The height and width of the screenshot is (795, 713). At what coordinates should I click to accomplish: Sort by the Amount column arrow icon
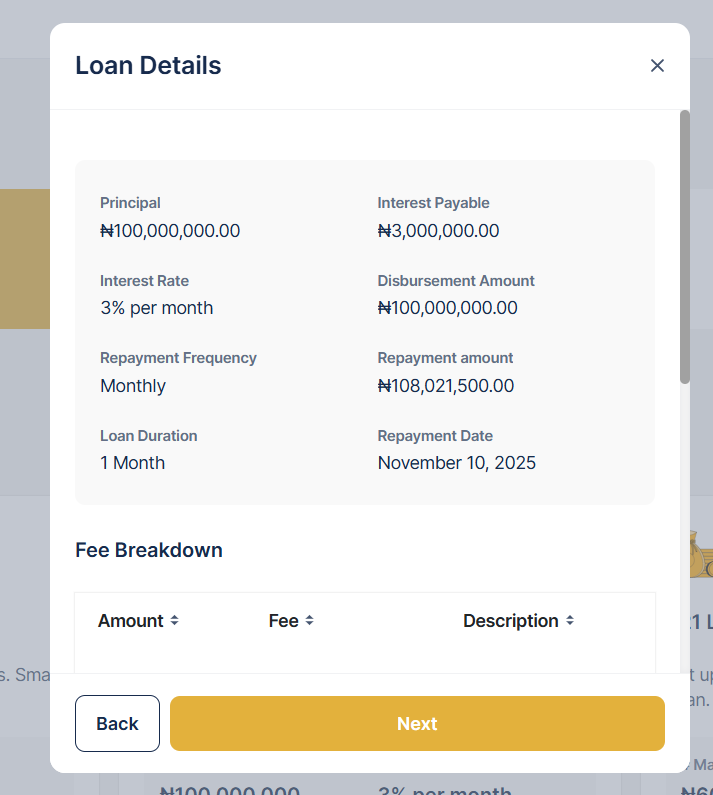pos(174,621)
